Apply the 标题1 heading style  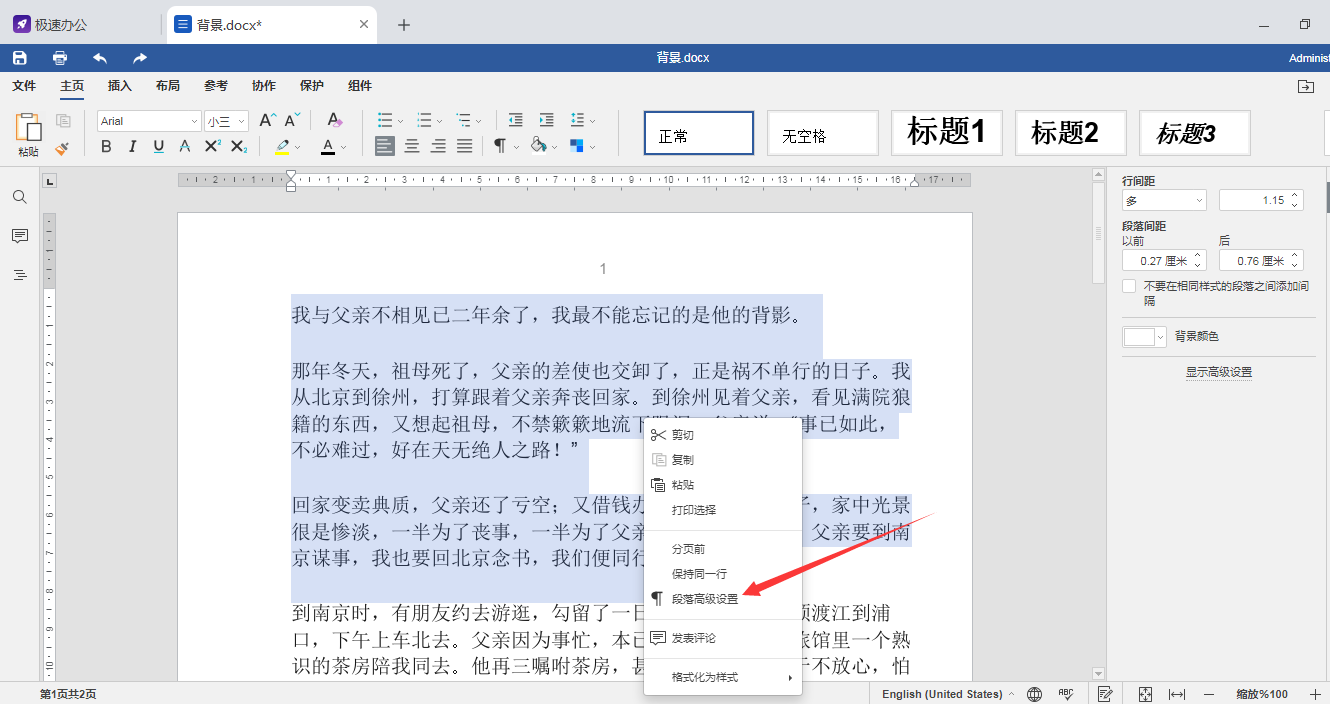pos(946,132)
